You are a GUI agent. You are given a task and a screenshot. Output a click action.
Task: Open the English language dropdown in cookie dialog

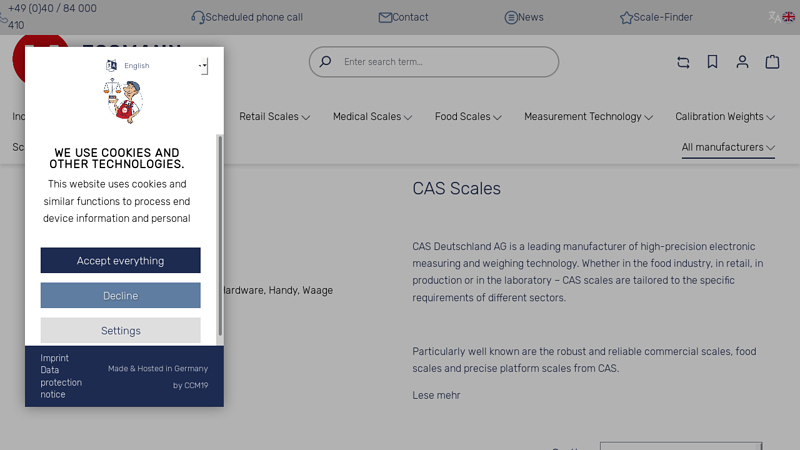[203, 65]
